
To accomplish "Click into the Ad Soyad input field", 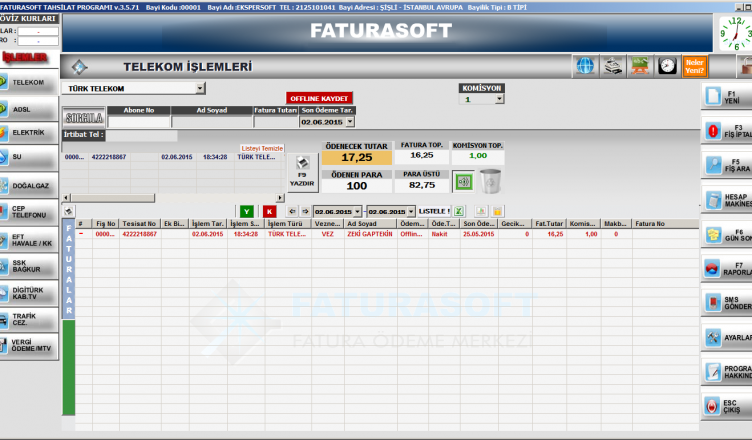I will (212, 122).
